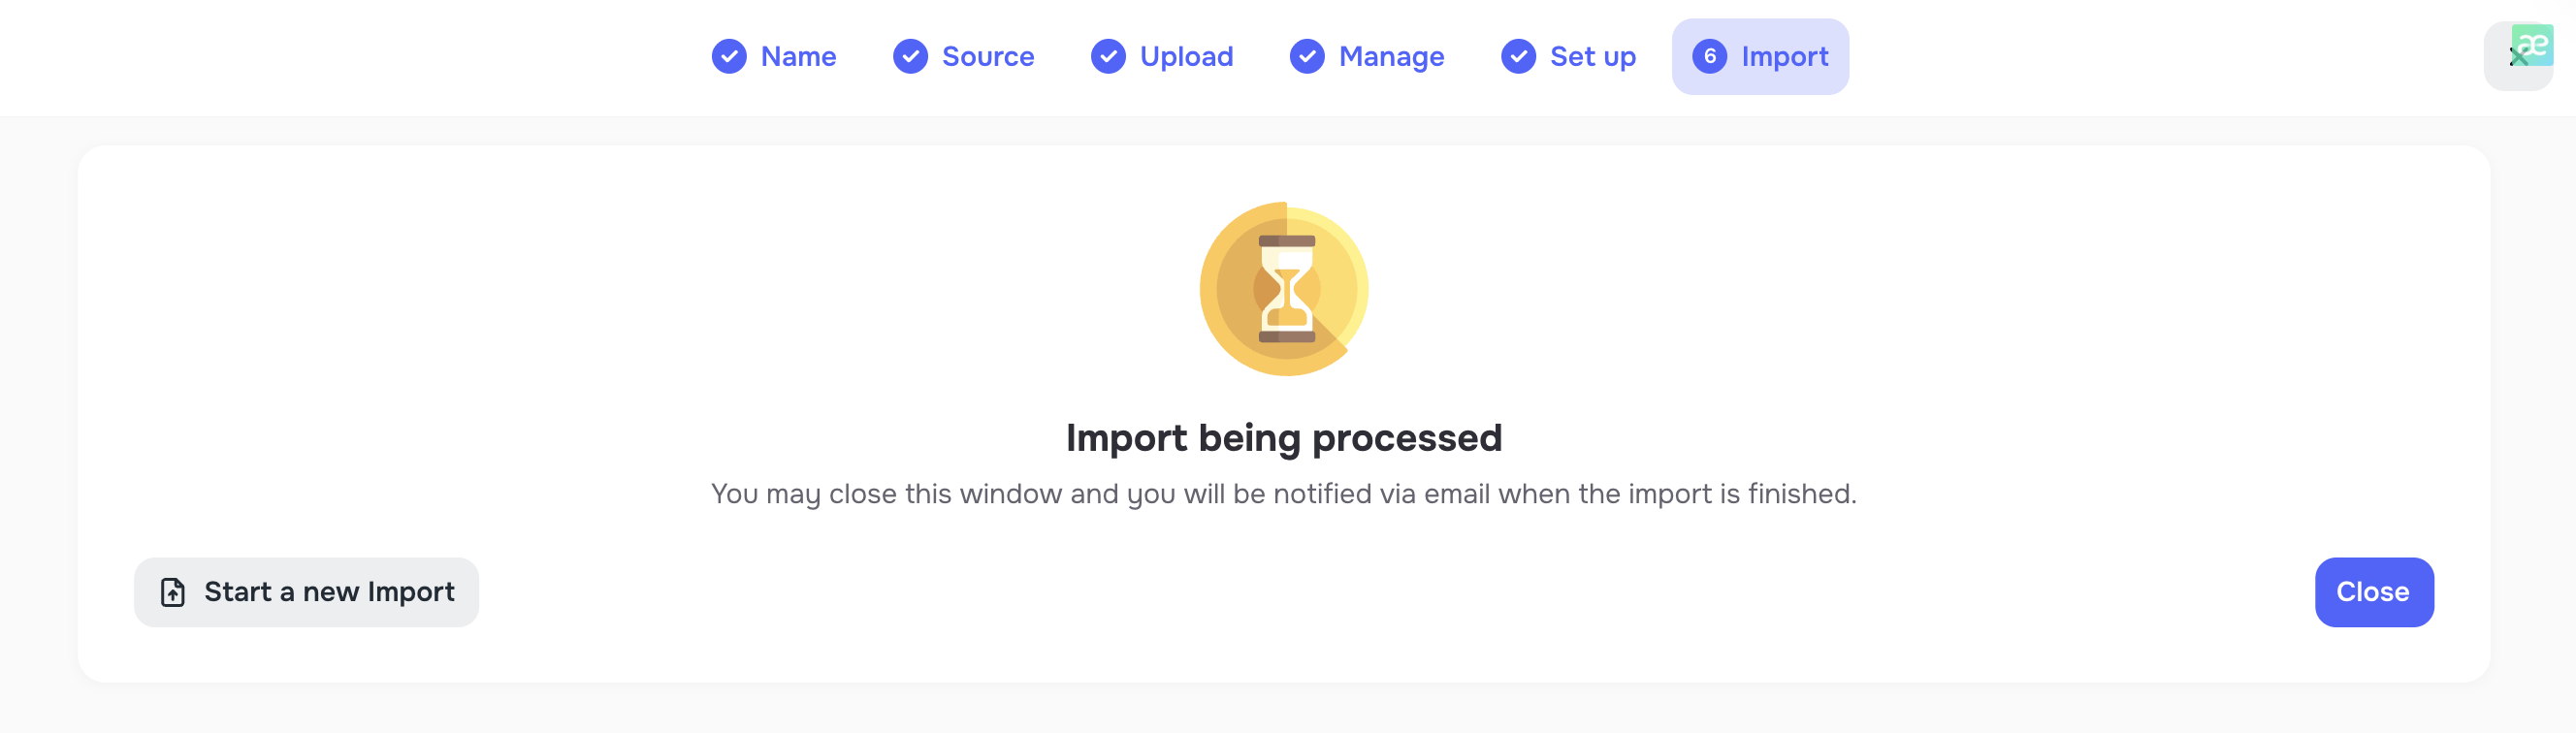Click the number 6 badge on Import step
This screenshot has width=2576, height=733.
[x=1710, y=57]
